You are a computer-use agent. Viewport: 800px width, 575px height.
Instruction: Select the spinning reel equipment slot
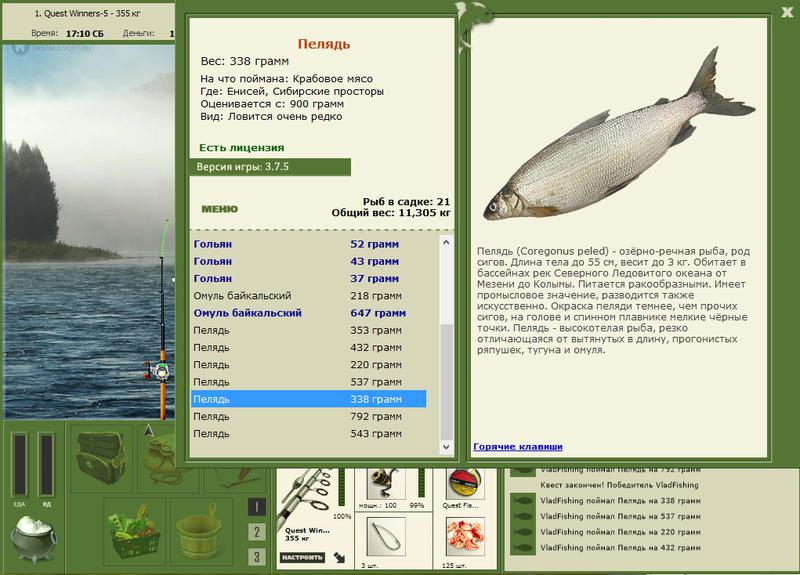coord(385,483)
